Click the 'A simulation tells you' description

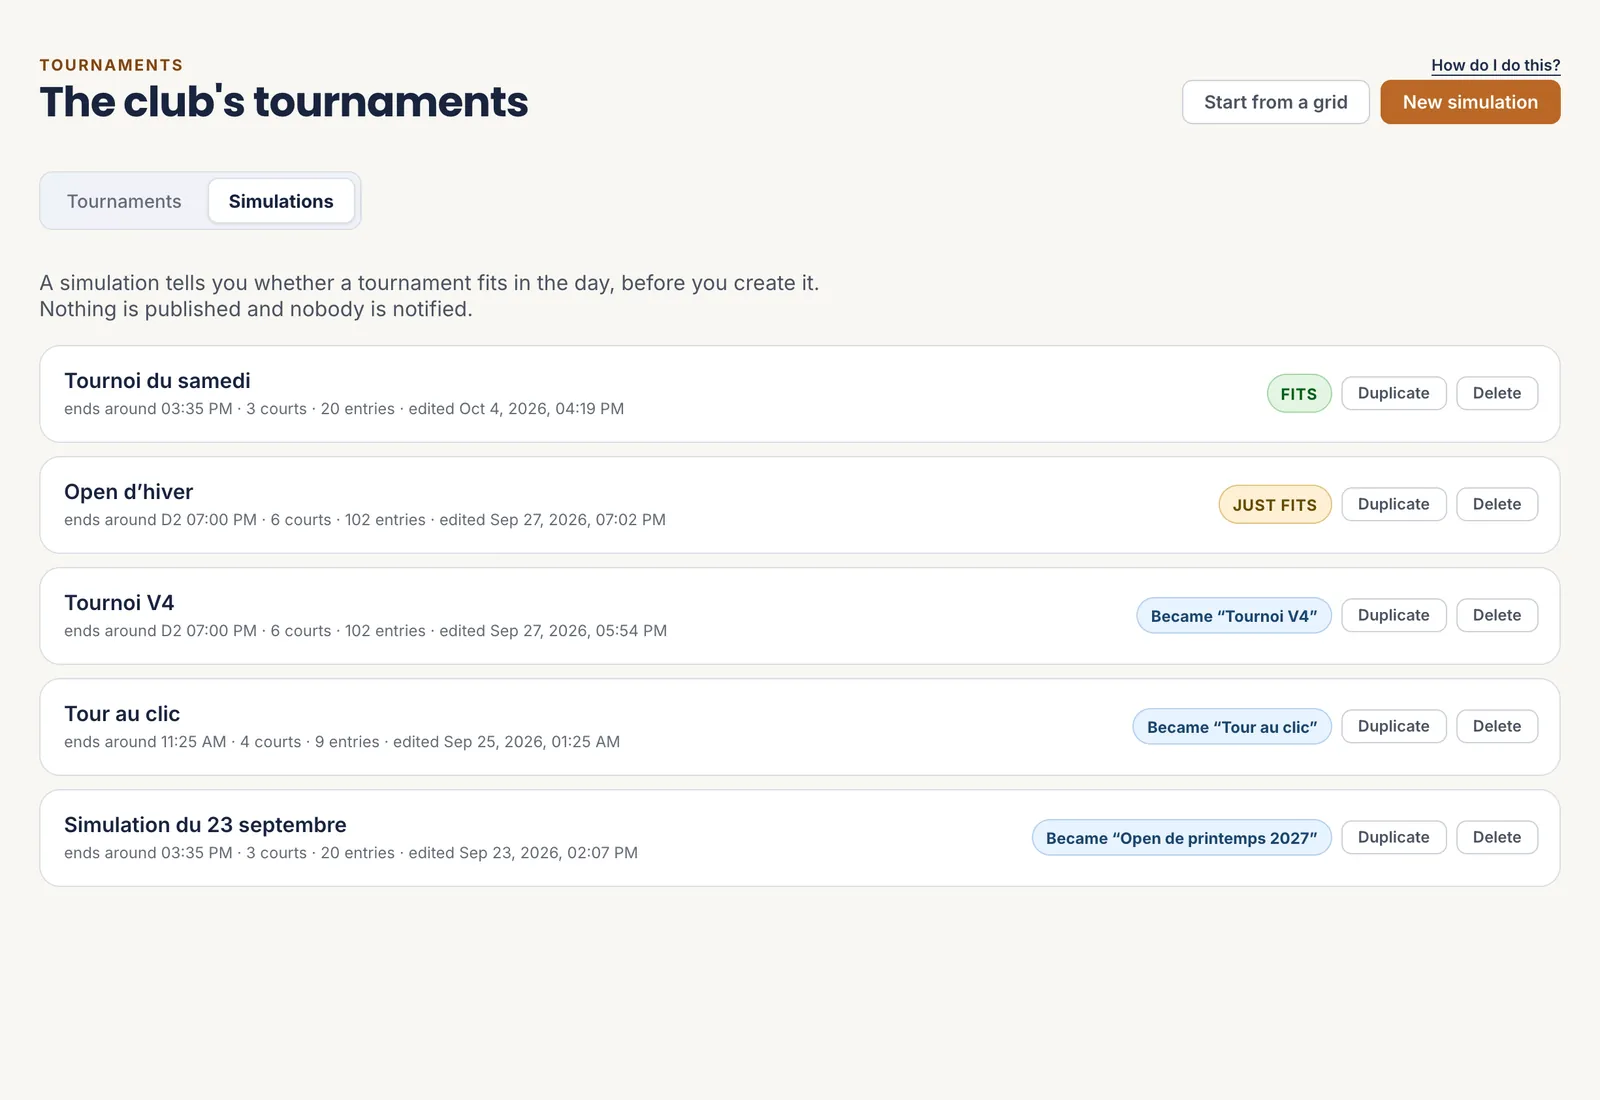(x=429, y=296)
